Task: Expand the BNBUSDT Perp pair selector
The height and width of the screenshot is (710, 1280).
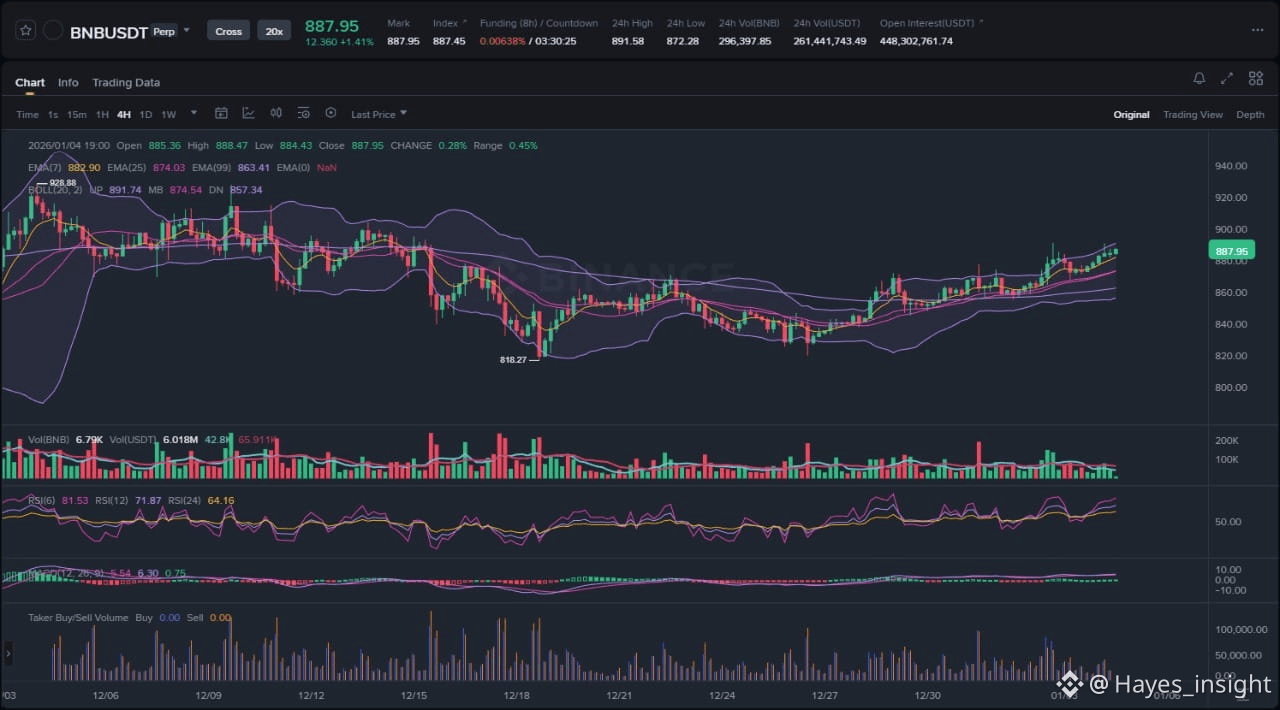Action: coord(186,31)
